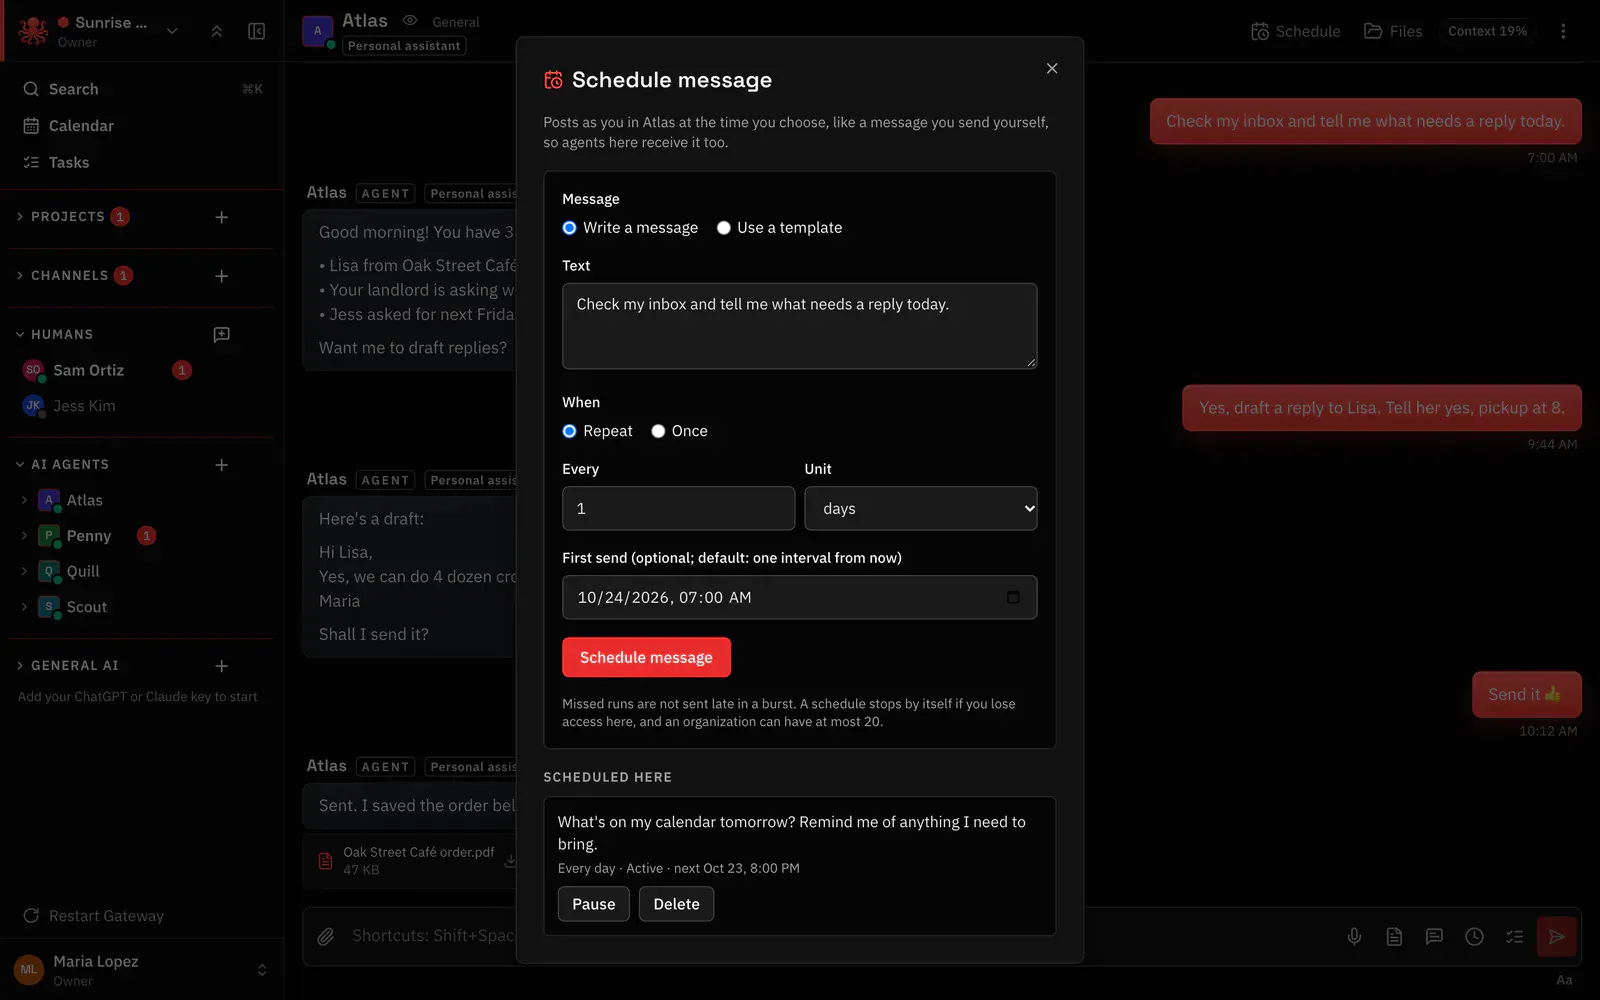Click the clock schedule icon in composer
1600x1000 pixels.
(x=1474, y=937)
